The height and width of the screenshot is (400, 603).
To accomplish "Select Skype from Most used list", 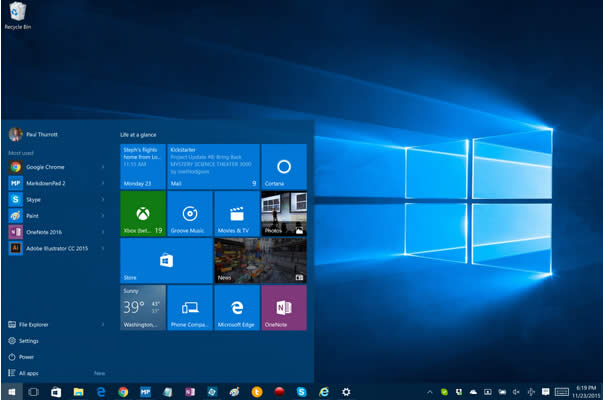I will [x=33, y=199].
